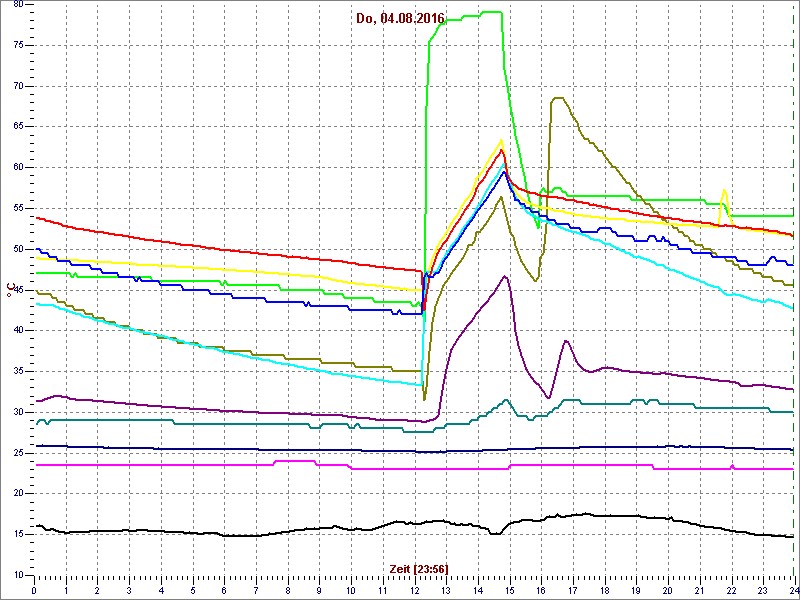Select hour 24 at the time axis end
The width and height of the screenshot is (800, 600).
pos(792,590)
